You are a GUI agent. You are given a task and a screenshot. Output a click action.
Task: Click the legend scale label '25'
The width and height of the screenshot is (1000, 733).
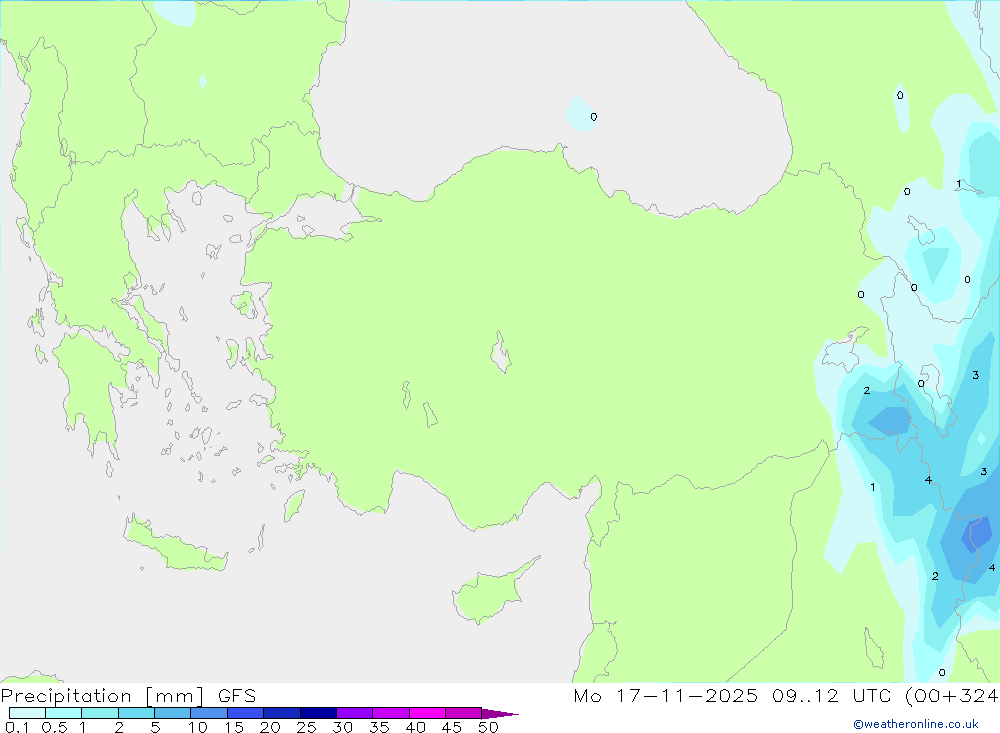306,727
